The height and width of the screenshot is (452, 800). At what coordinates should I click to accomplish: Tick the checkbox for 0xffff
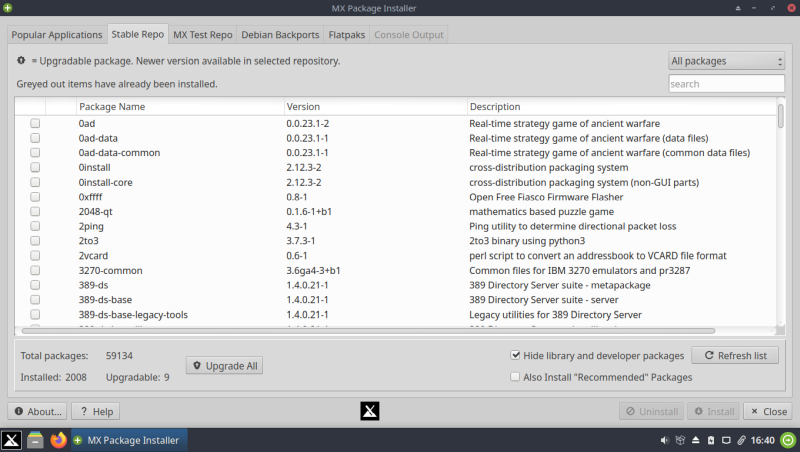pos(35,197)
